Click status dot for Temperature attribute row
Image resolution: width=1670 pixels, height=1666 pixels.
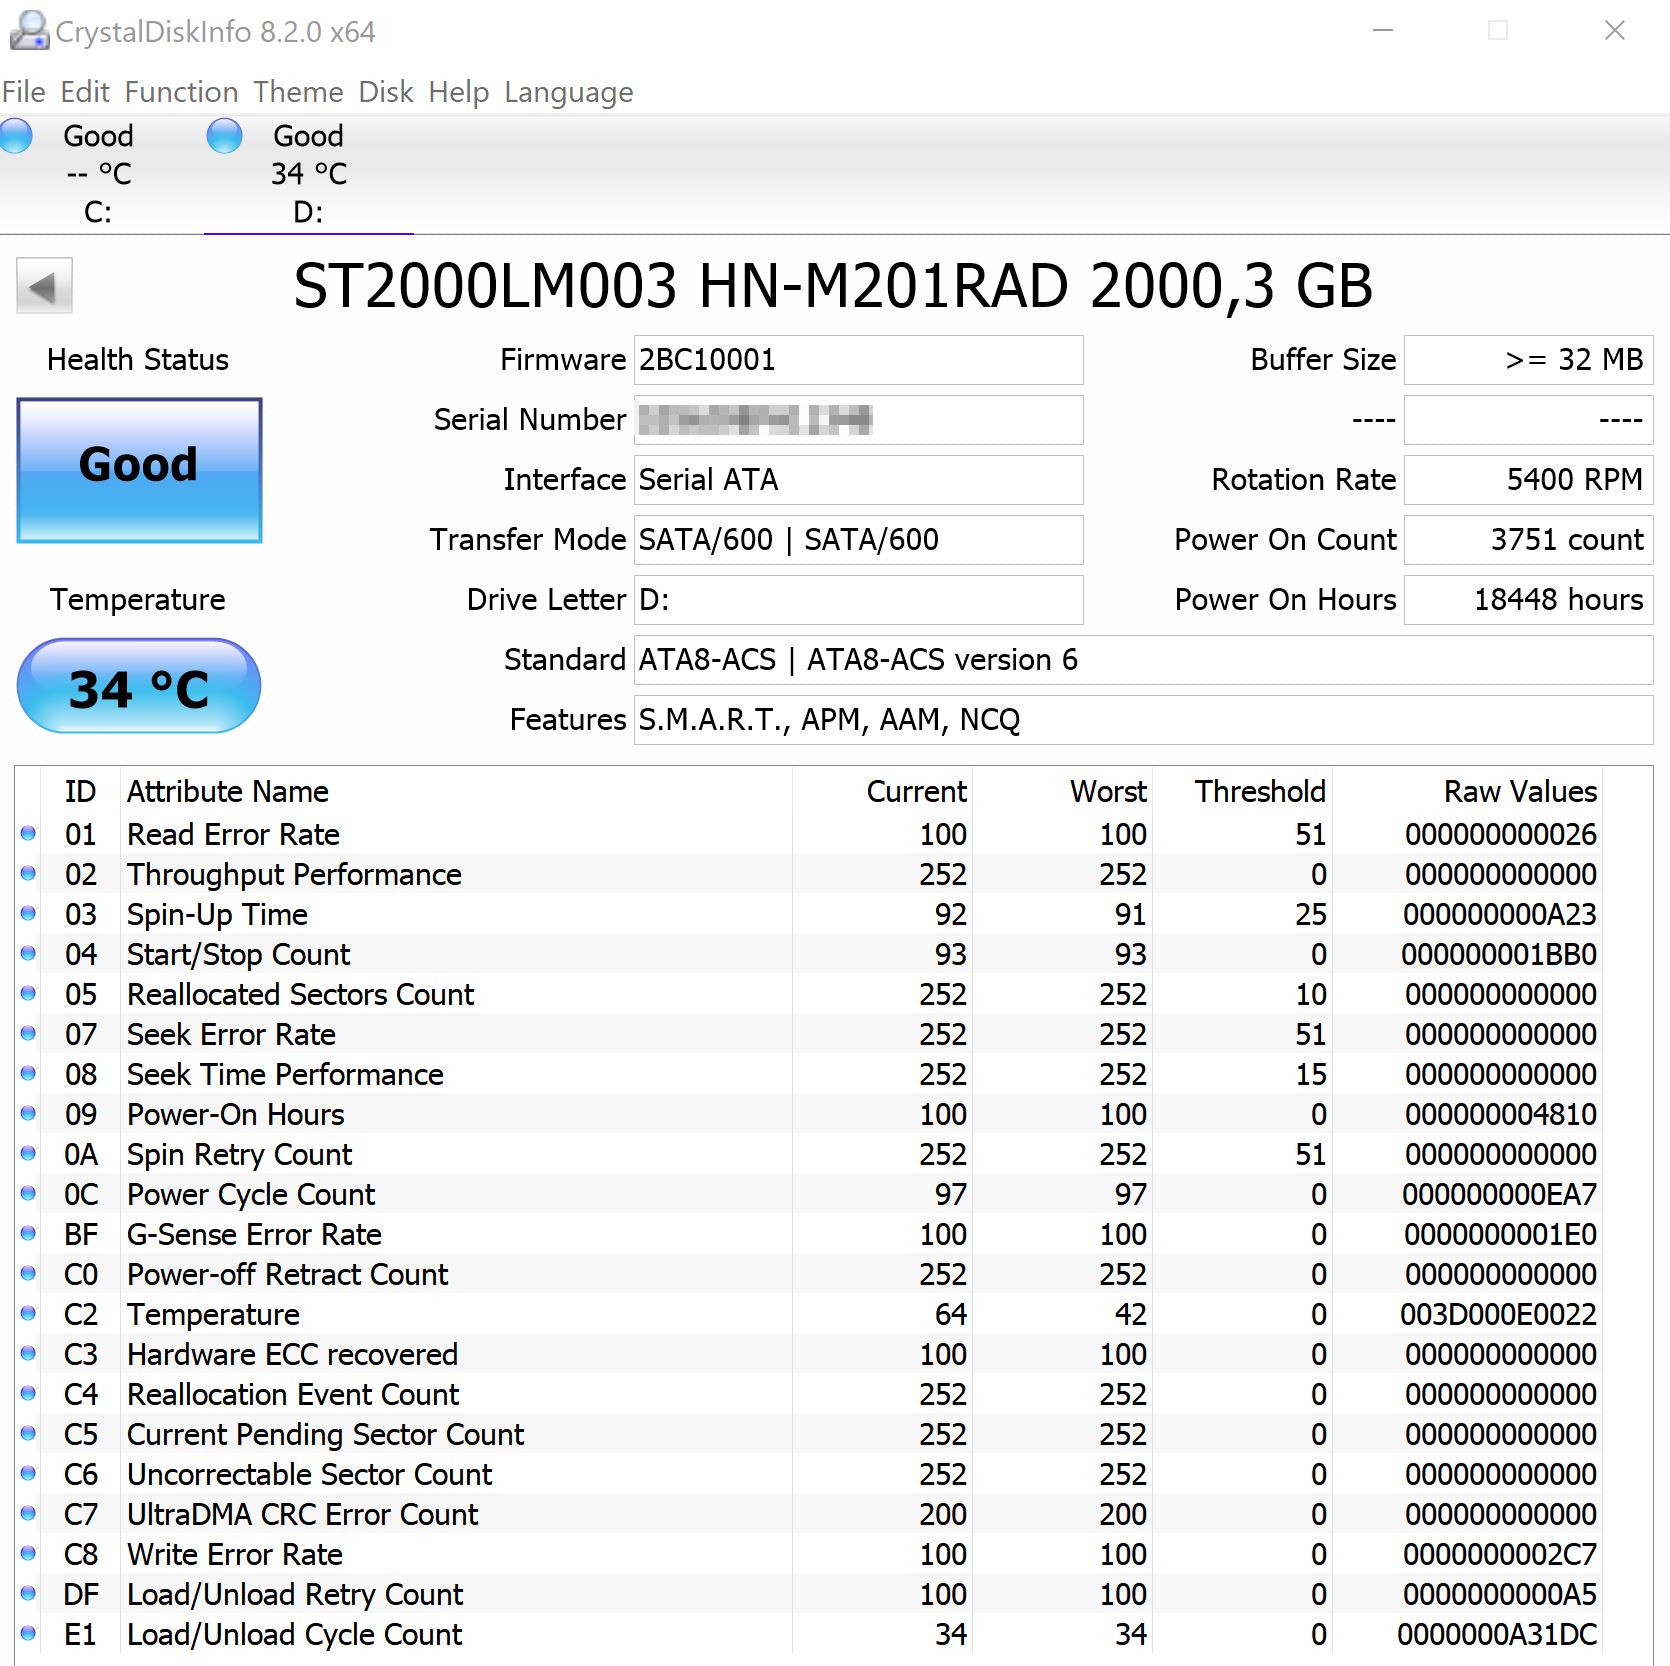(x=28, y=1313)
